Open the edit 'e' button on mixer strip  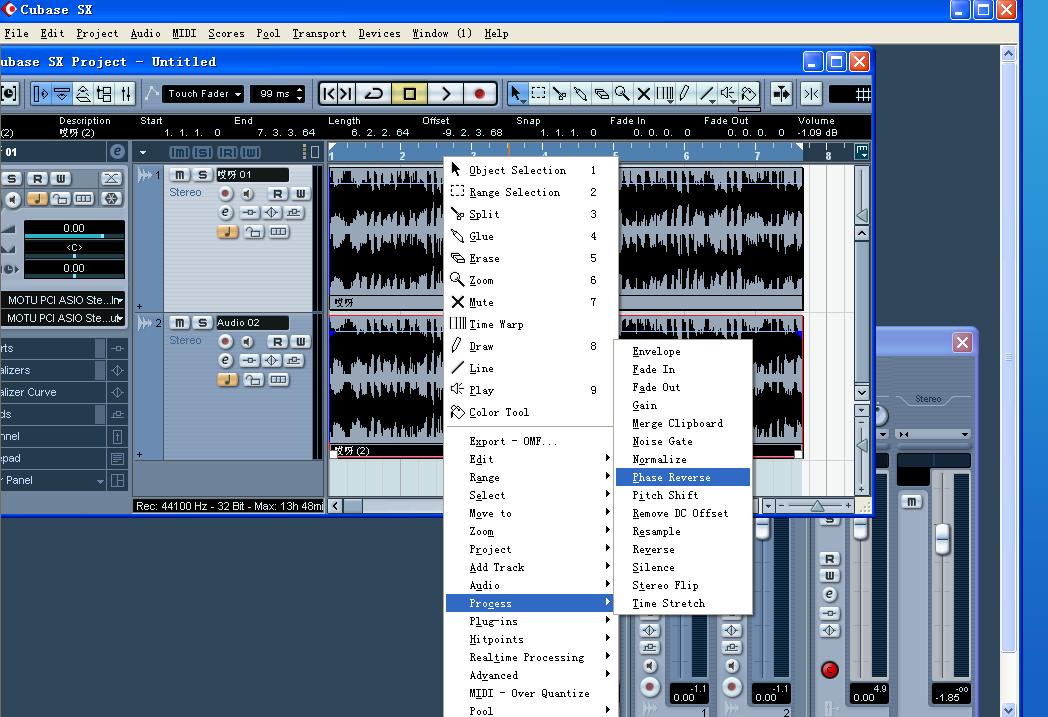[829, 594]
